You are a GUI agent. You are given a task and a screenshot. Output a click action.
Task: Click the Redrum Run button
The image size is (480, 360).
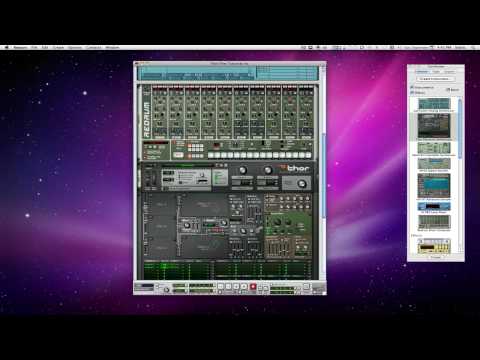pyautogui.click(x=179, y=155)
